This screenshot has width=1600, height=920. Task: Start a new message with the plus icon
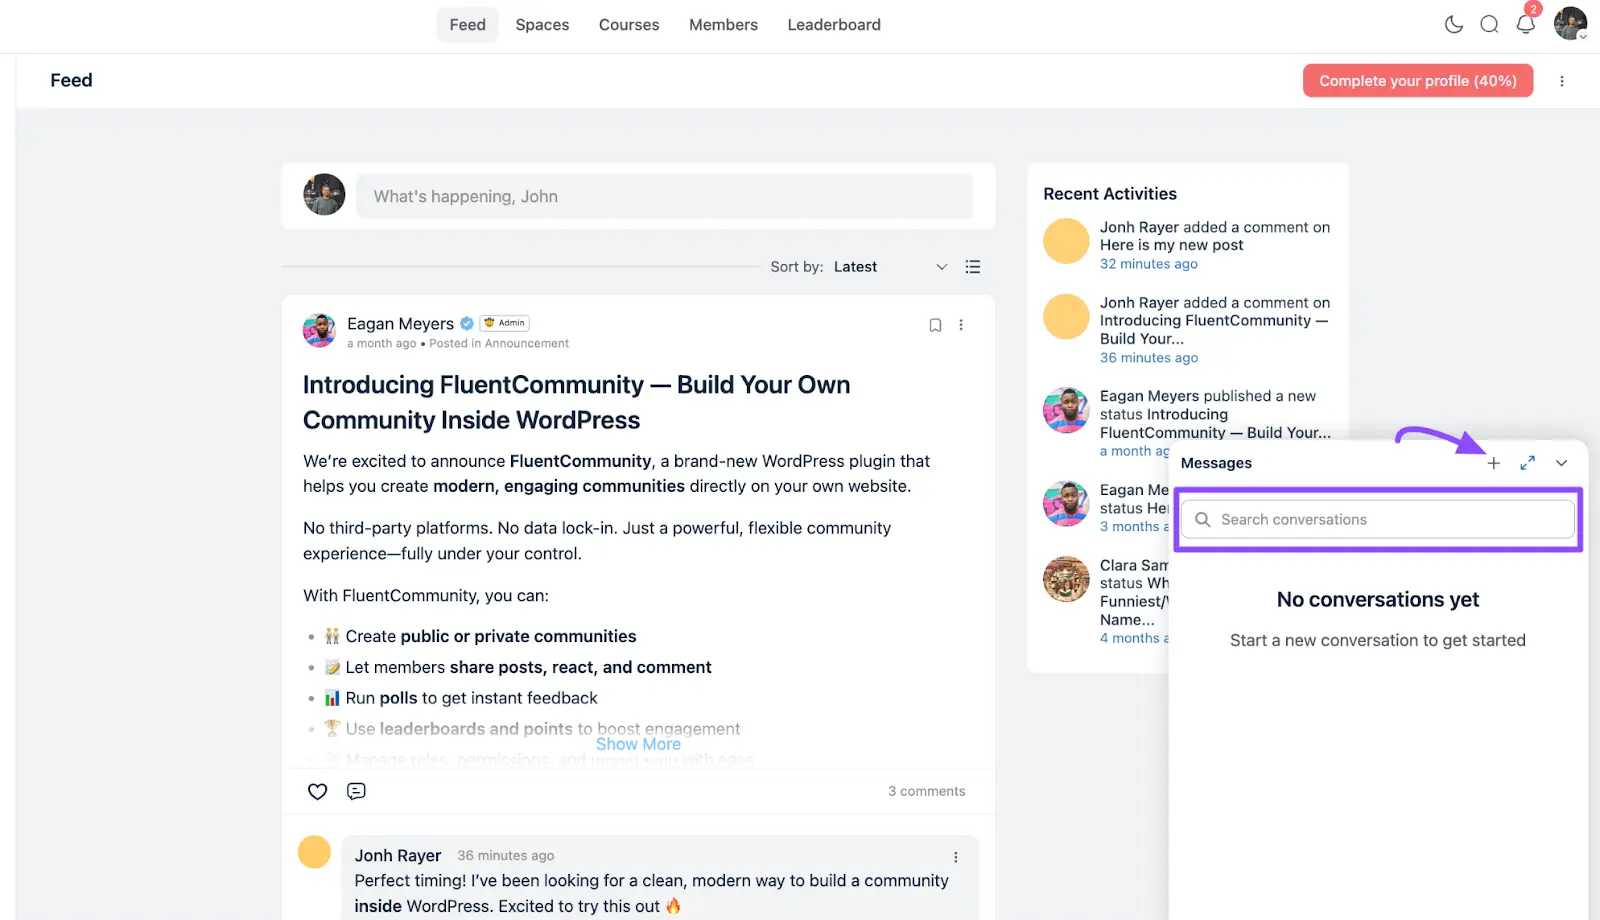[x=1493, y=463]
